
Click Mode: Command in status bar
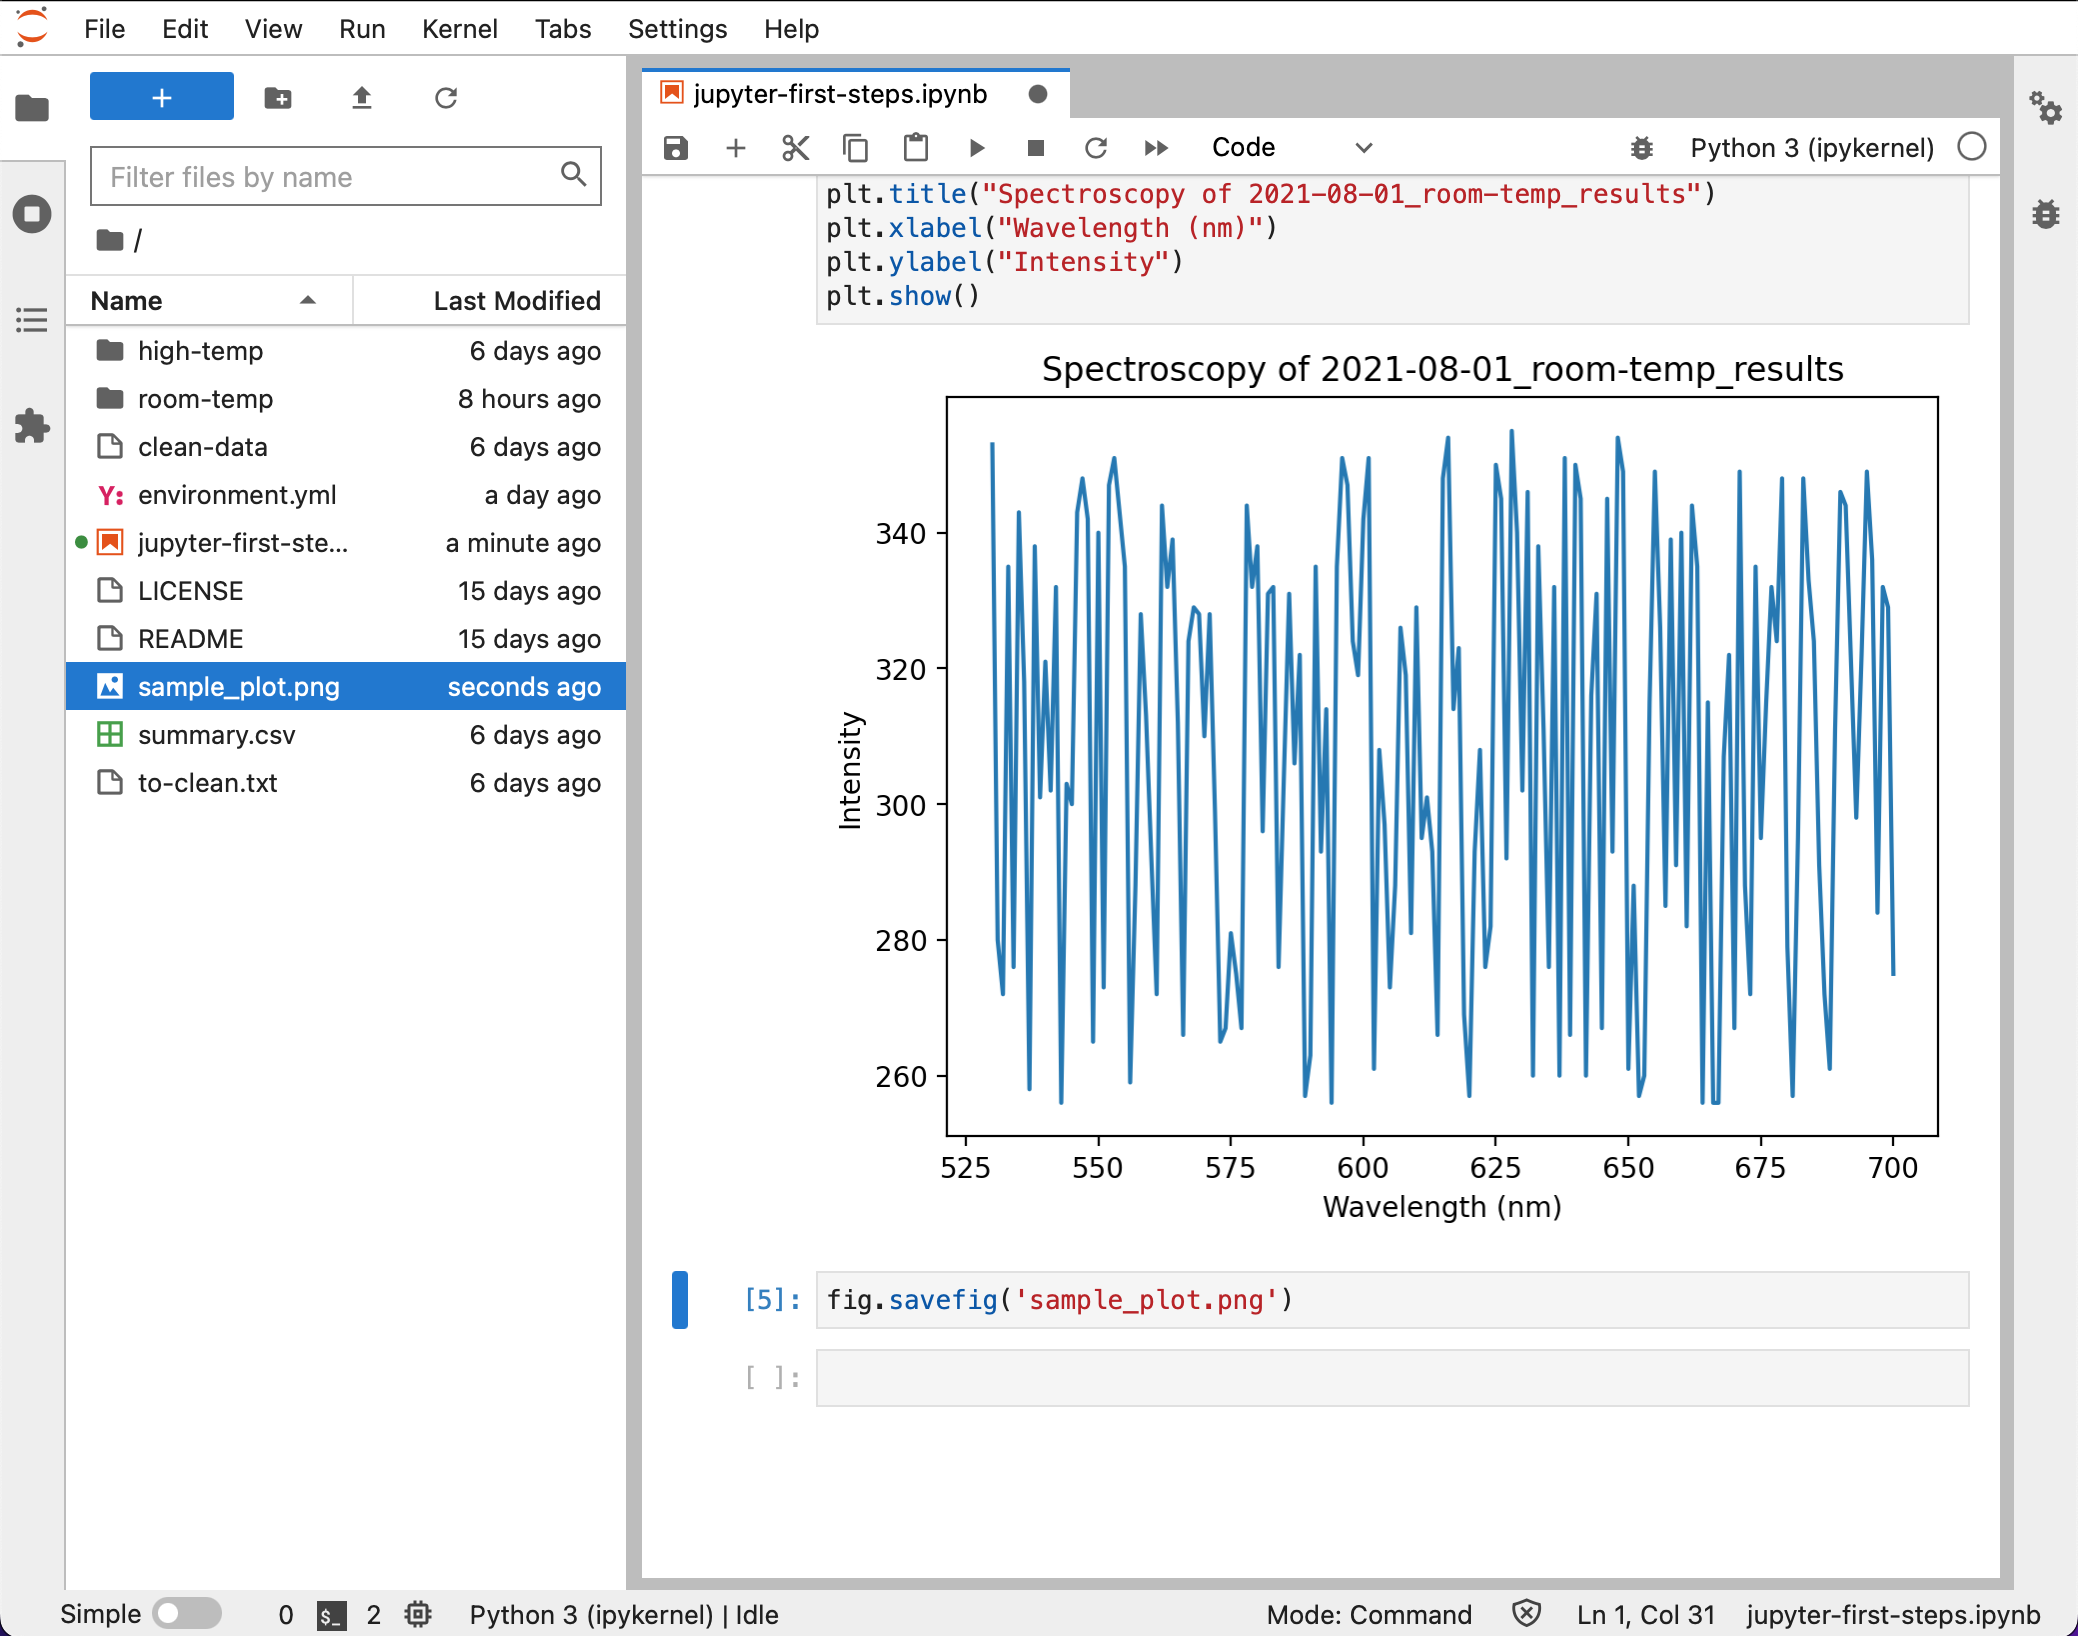point(1369,1614)
